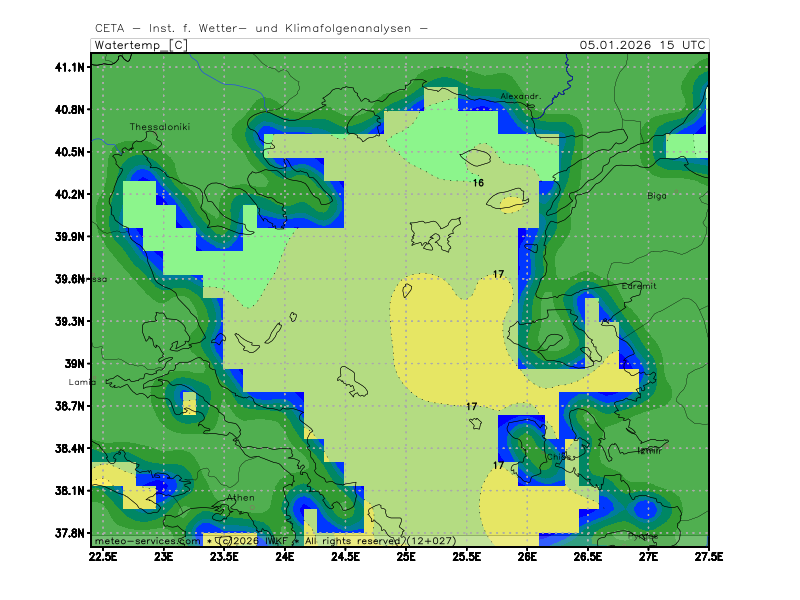Image resolution: width=800 pixels, height=600 pixels.
Task: Select the Alexandr. city label
Action: click(520, 97)
